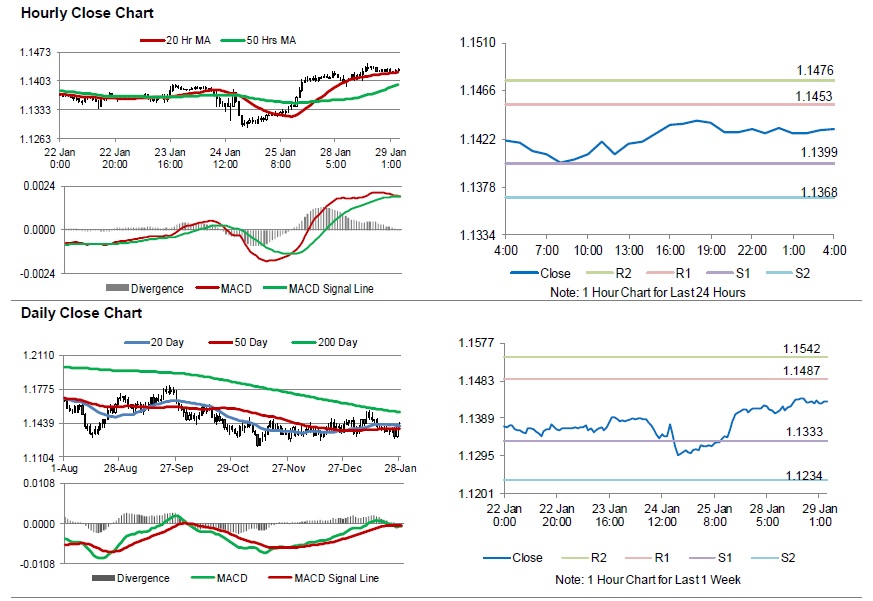Screen dimensions: 873x601
Task: Click the "Last 1 Week" chart note
Action: click(648, 580)
